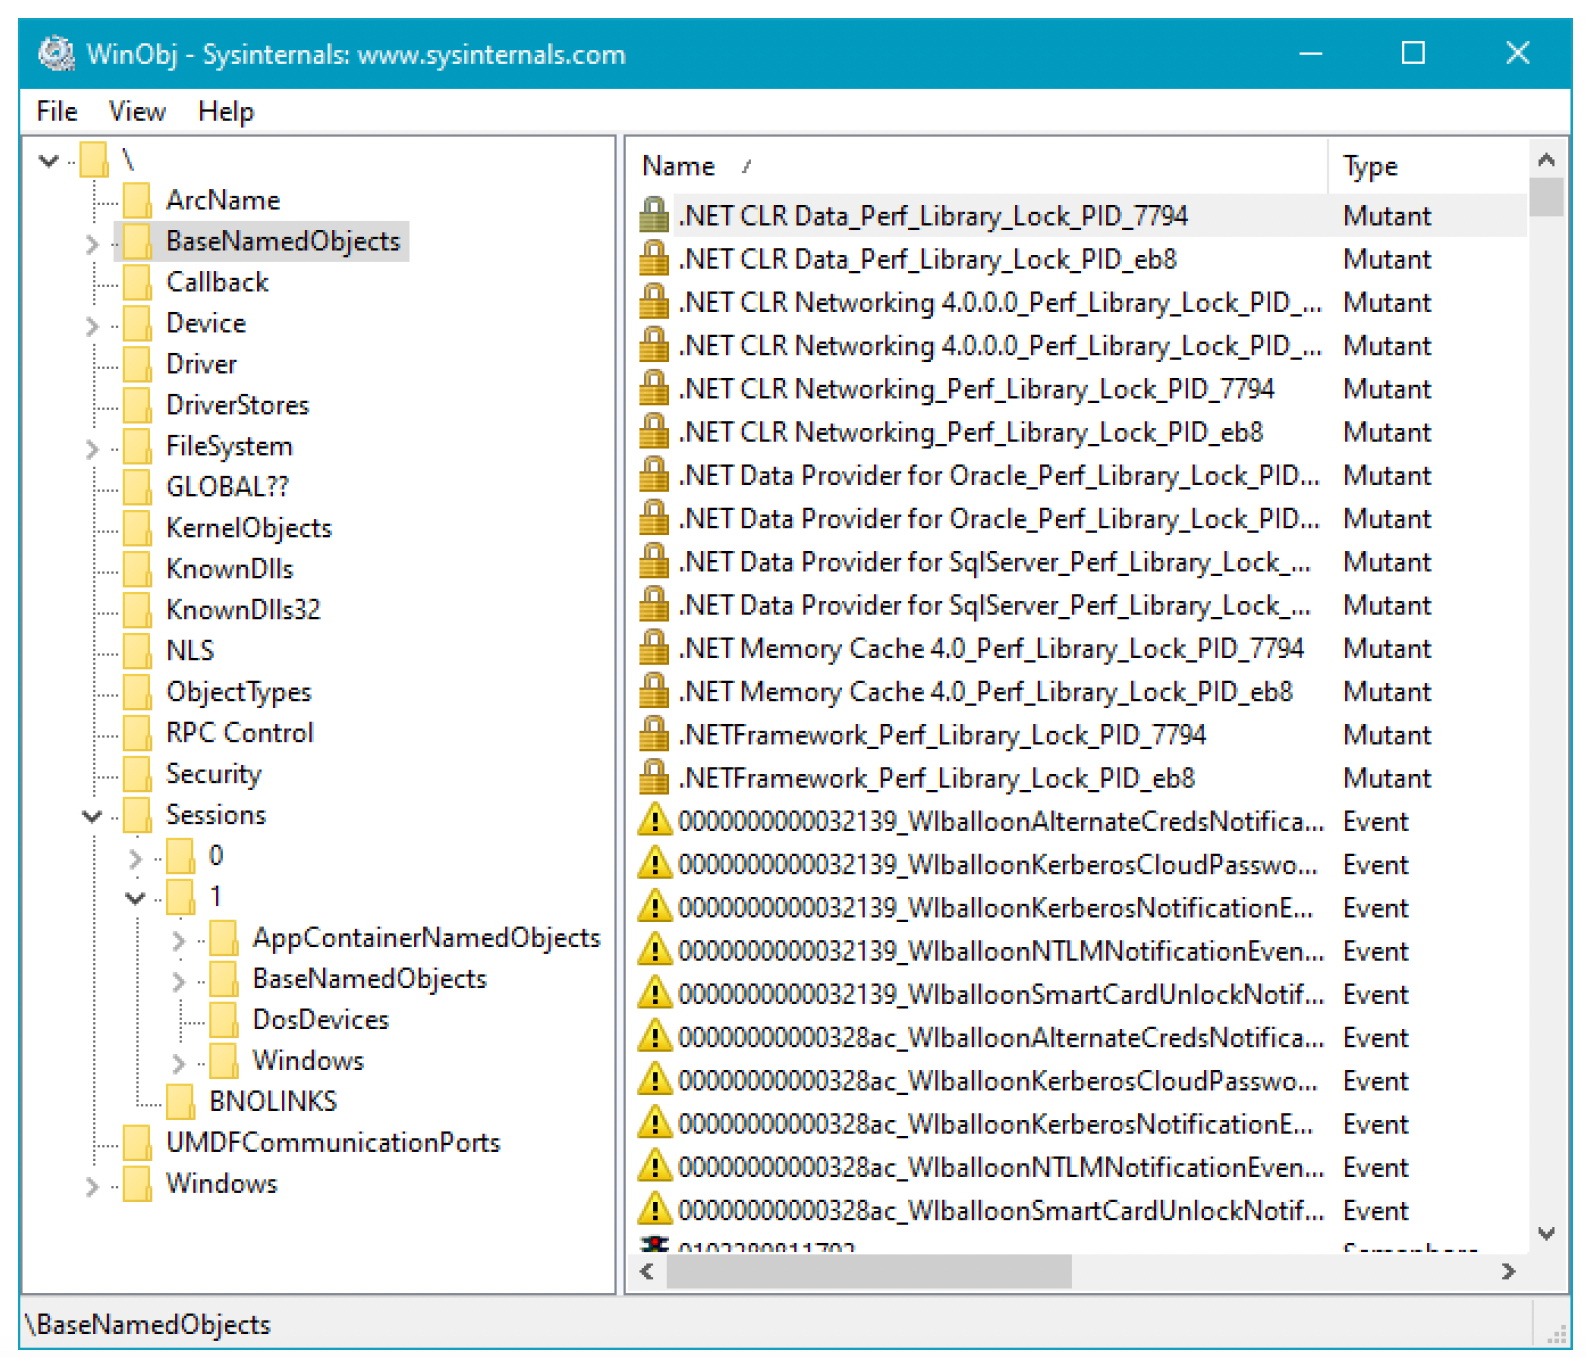Image resolution: width=1586 pixels, height=1358 pixels.
Task: Click the Driver folder icon
Action: click(138, 364)
